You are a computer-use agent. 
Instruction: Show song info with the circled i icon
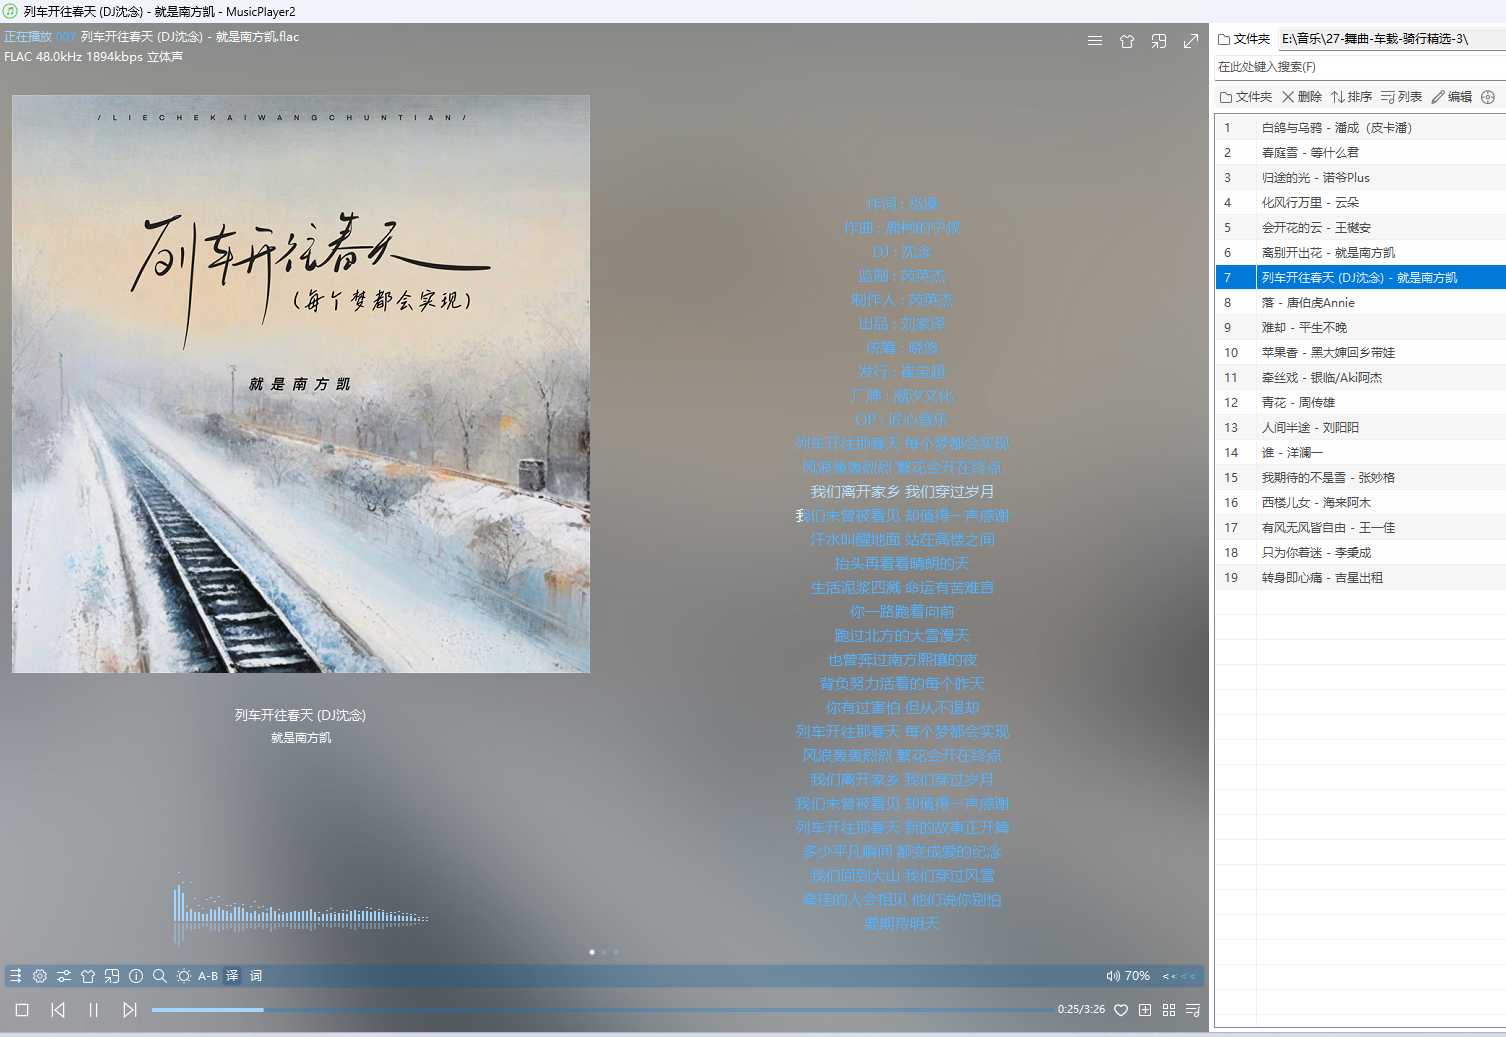click(x=136, y=976)
